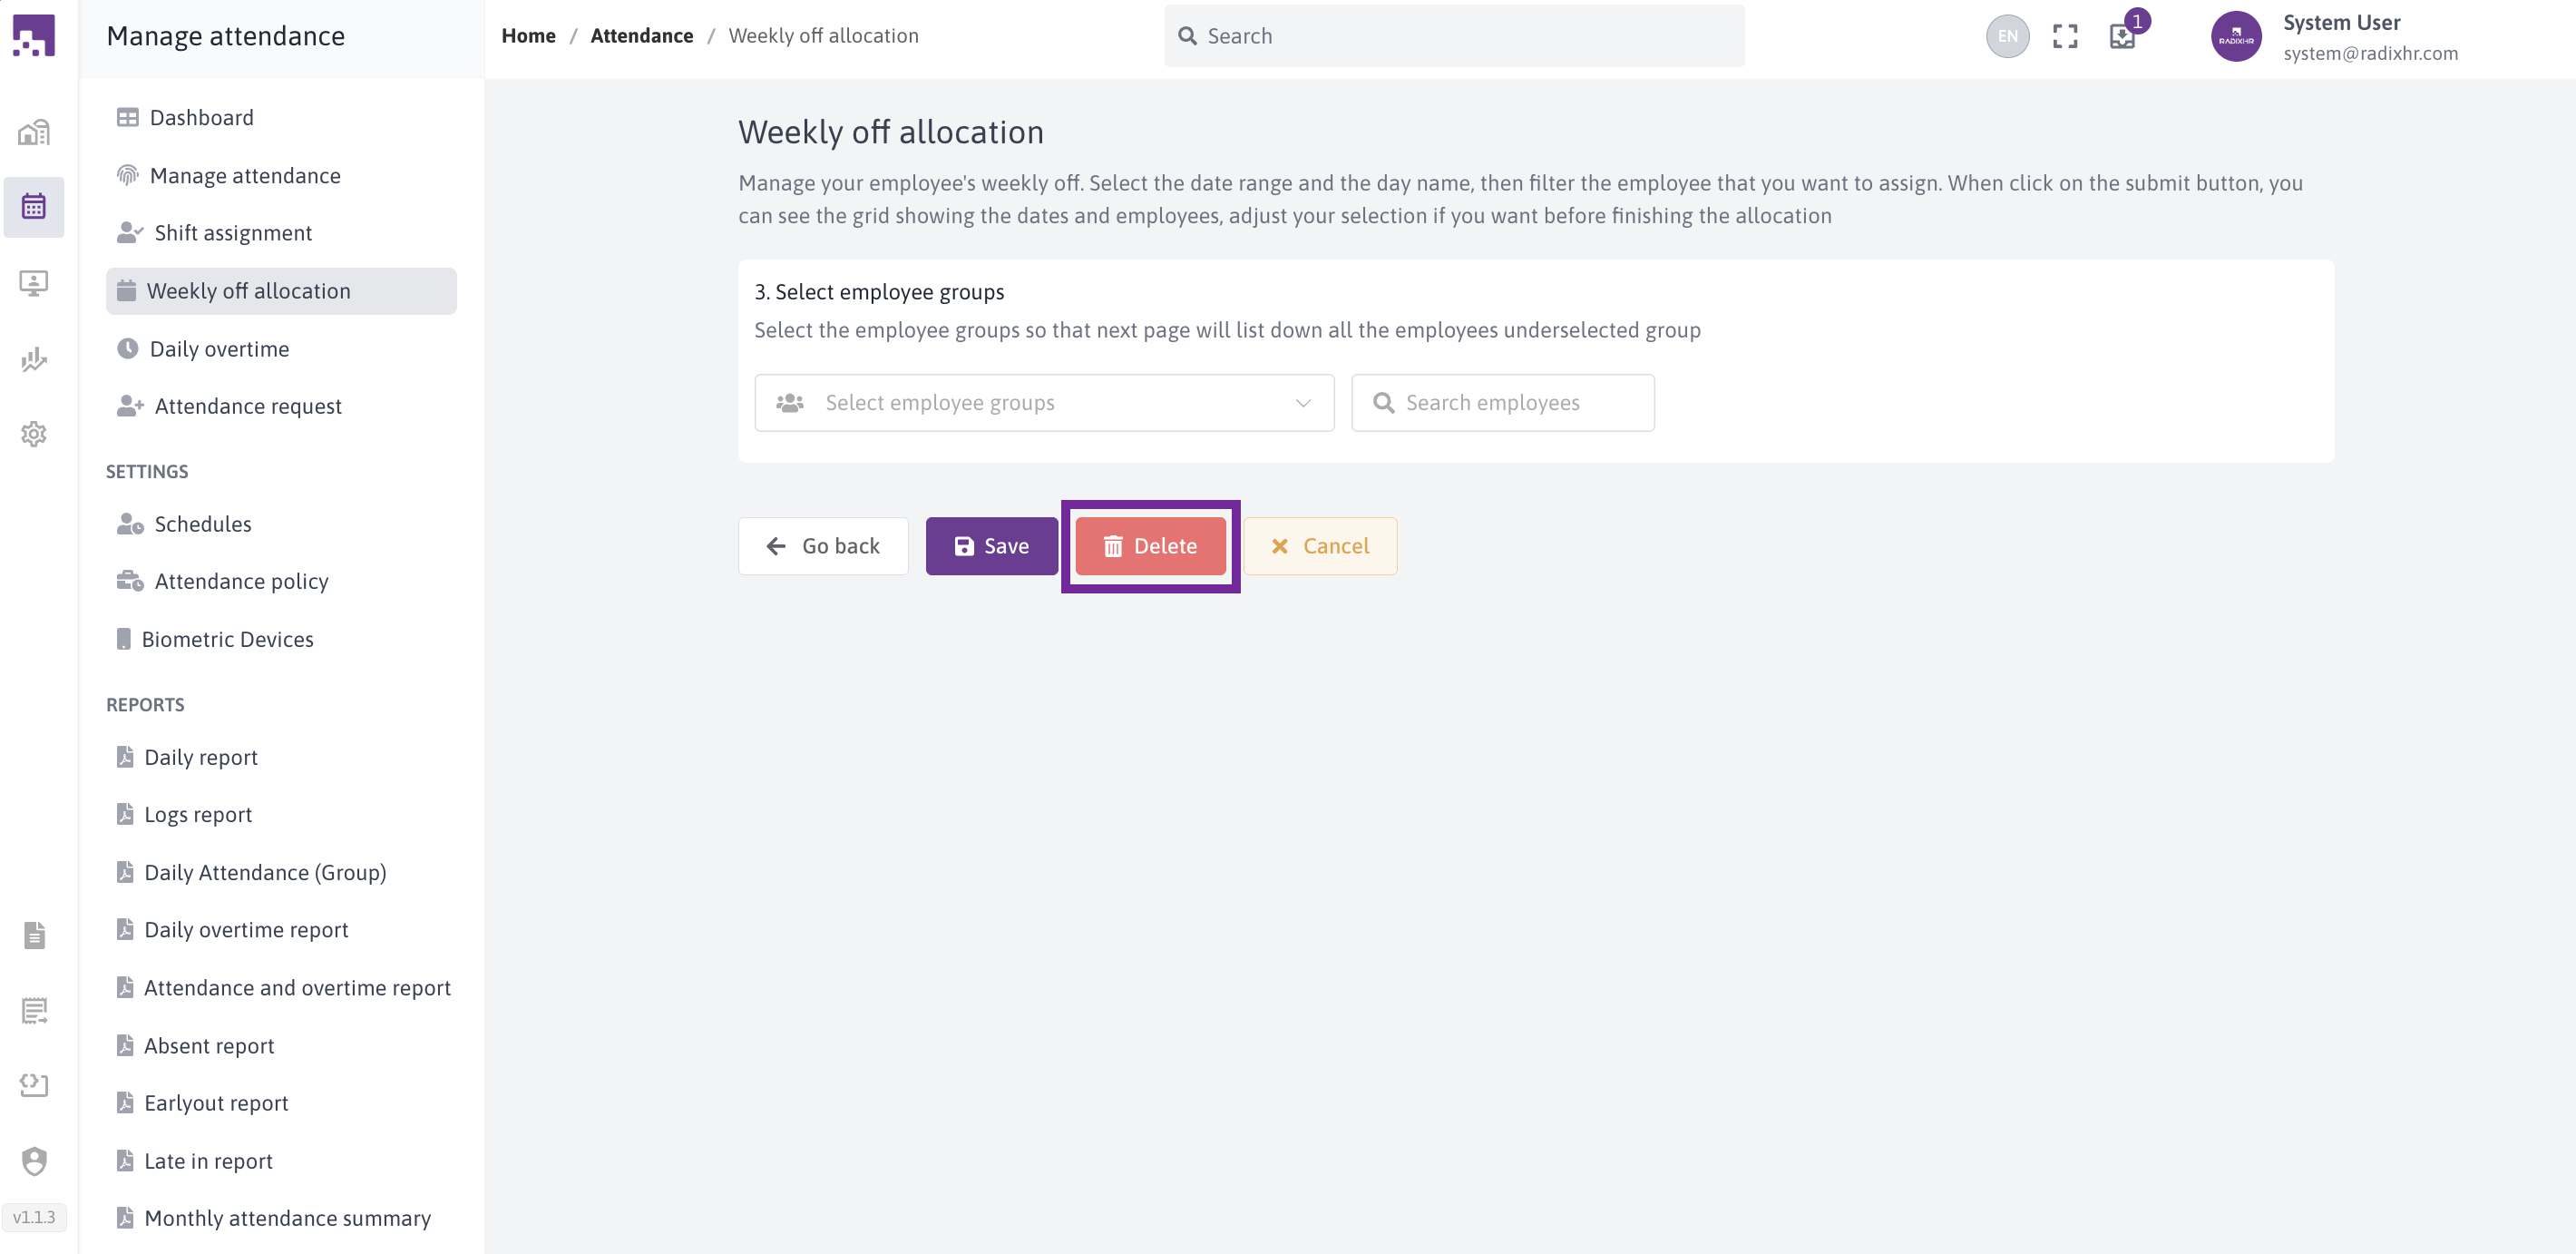
Task: Open attendance calendar icon in left rail
Action: 34,207
